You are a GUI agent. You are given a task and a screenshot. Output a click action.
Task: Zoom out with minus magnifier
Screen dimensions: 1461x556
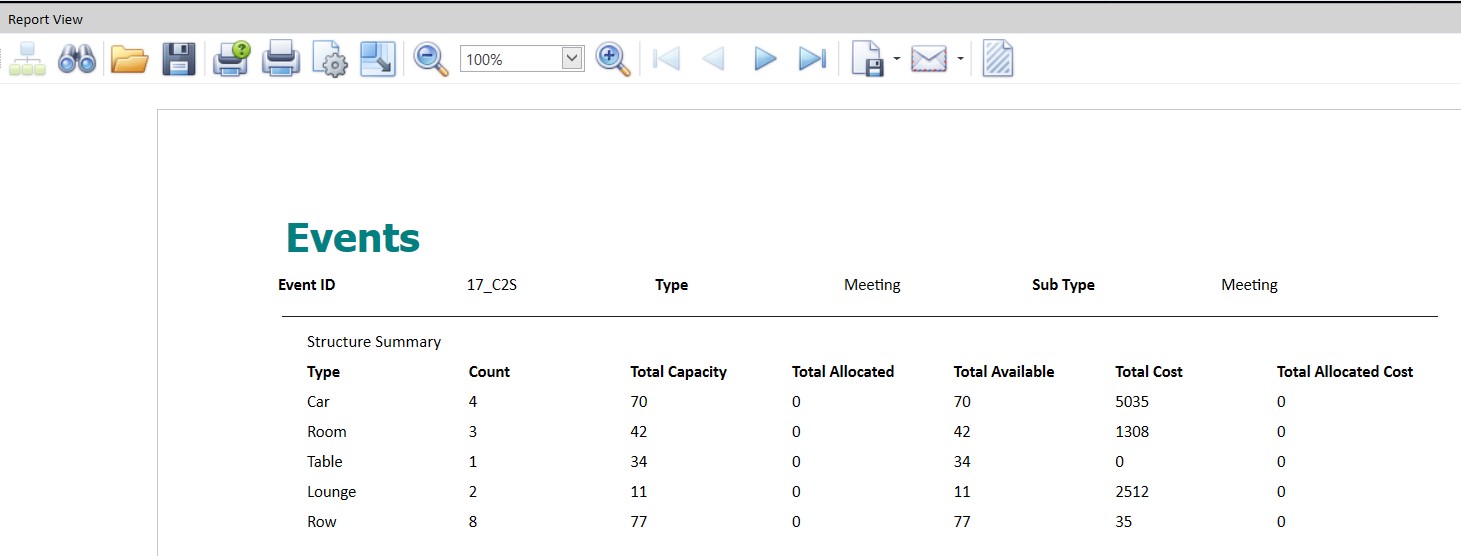(431, 59)
